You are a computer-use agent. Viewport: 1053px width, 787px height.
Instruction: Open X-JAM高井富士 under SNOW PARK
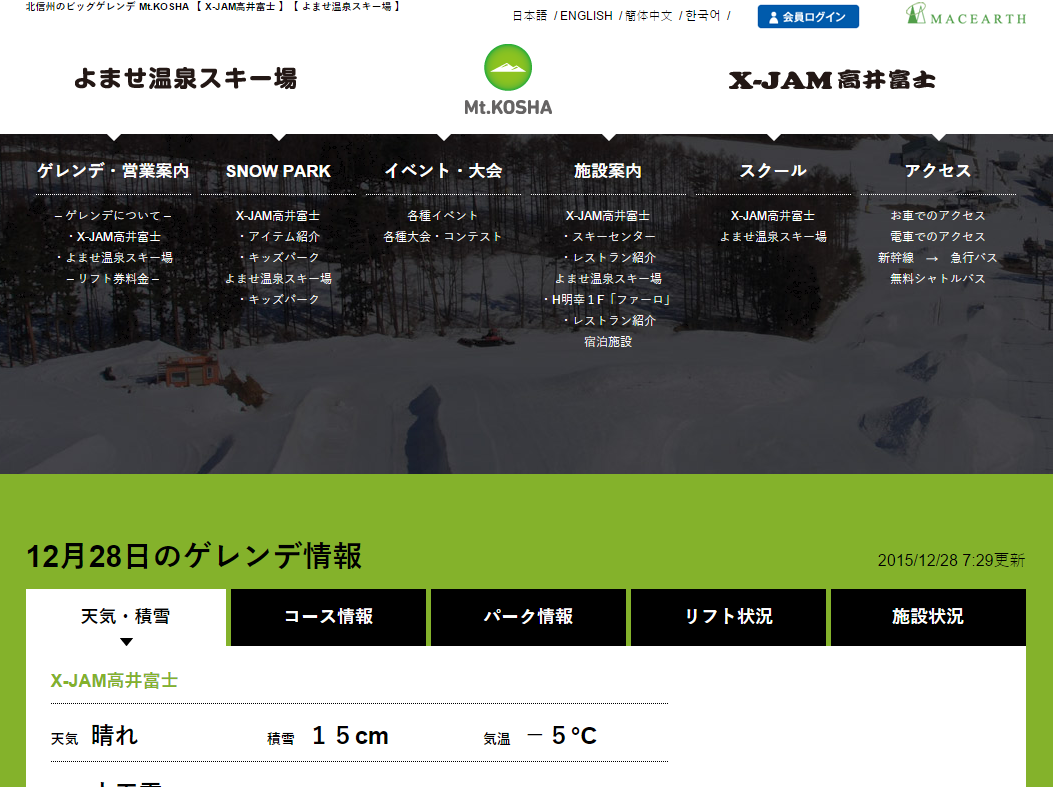tap(278, 216)
